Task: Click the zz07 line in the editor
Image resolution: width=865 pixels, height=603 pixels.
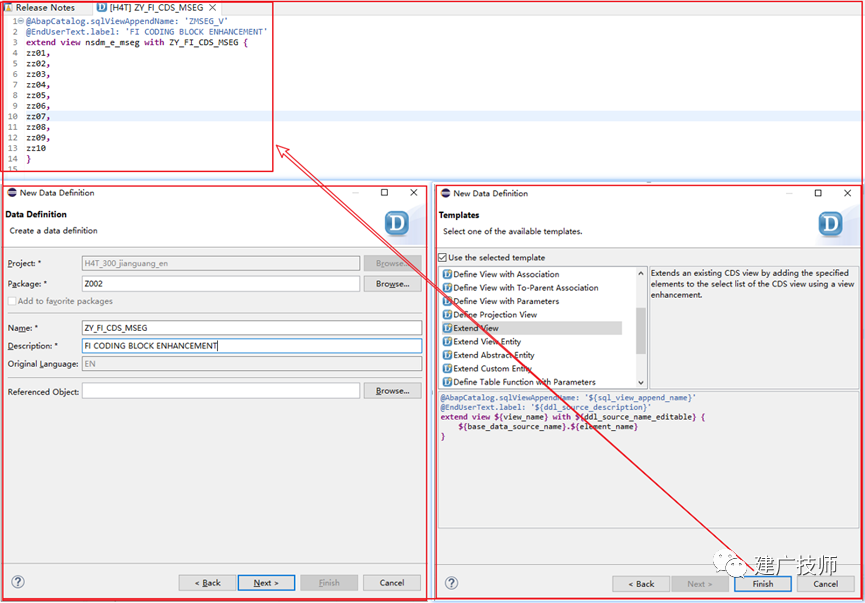Action: point(38,116)
